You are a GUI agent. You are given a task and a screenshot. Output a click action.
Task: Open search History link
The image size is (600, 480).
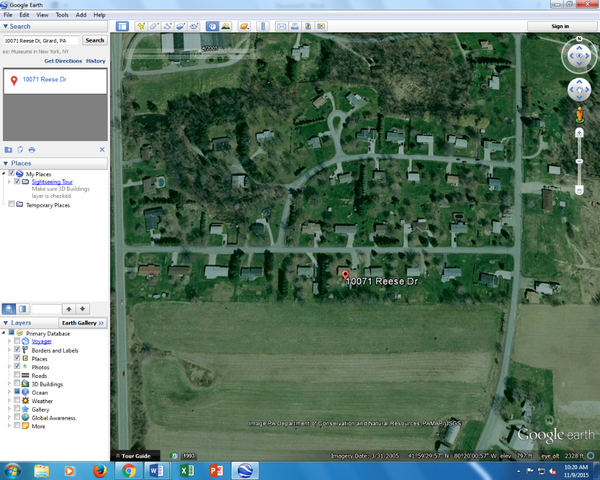coord(96,61)
